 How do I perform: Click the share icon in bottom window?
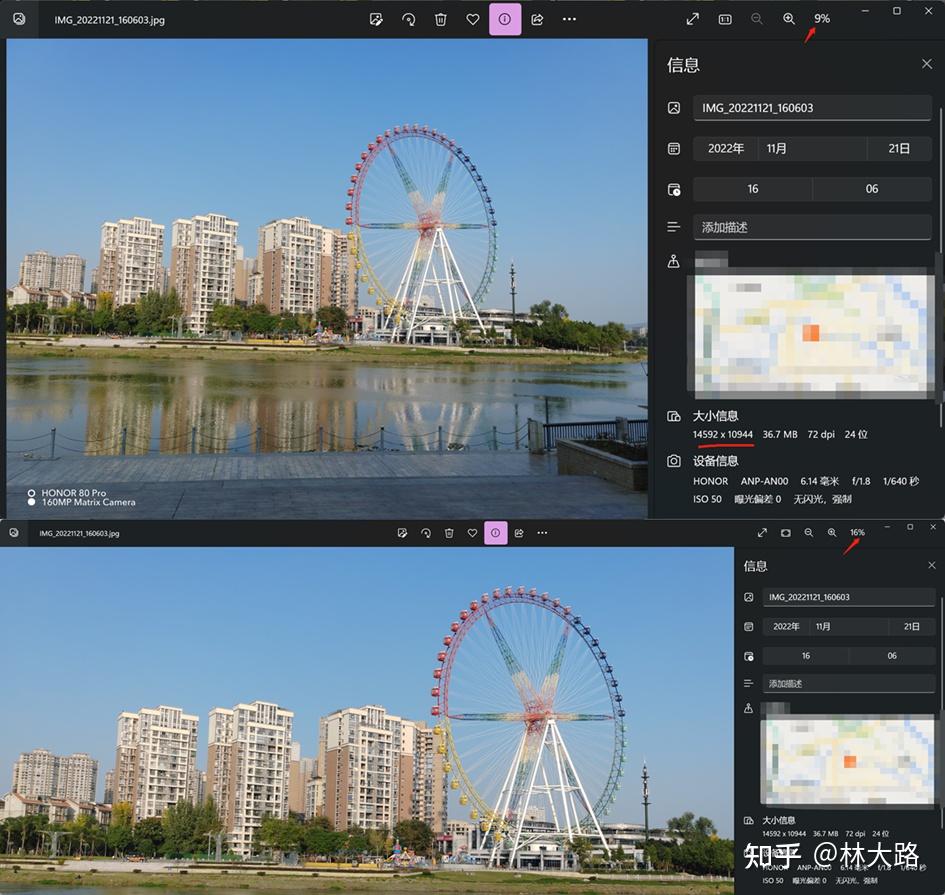519,533
